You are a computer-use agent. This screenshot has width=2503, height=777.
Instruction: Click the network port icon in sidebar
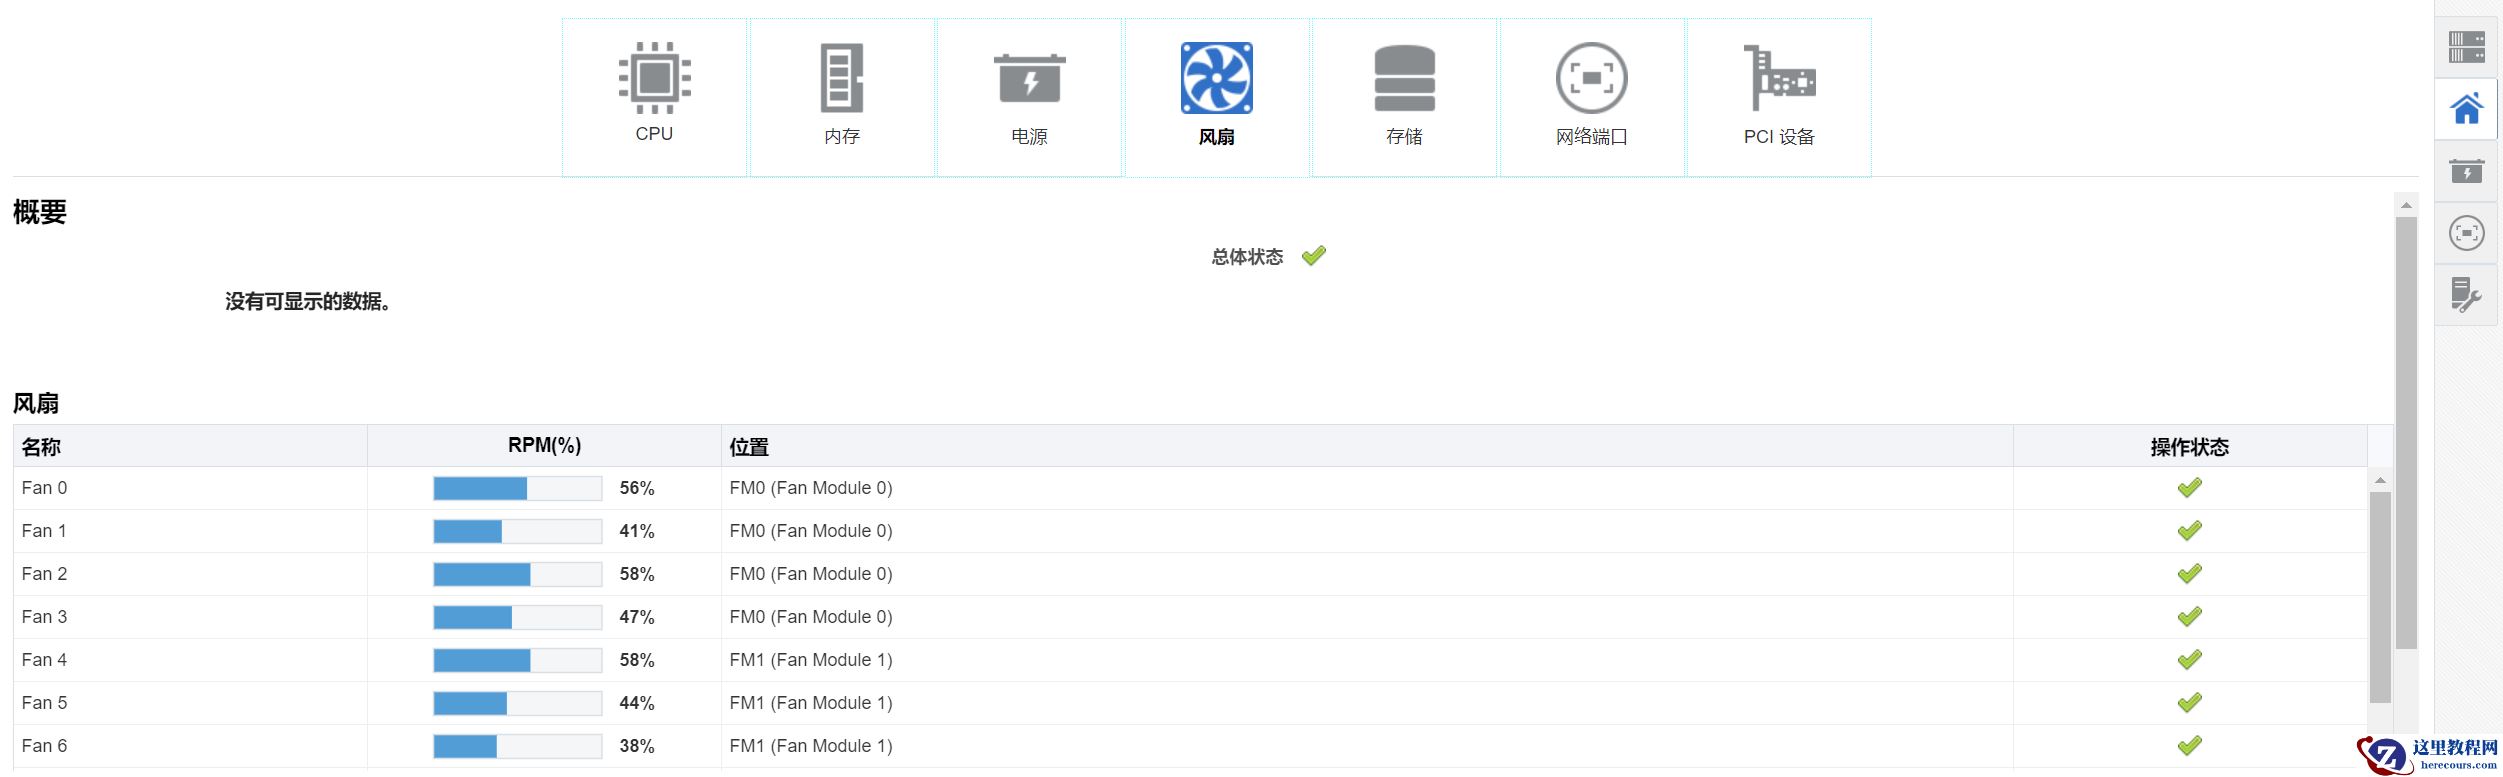pyautogui.click(x=2466, y=233)
